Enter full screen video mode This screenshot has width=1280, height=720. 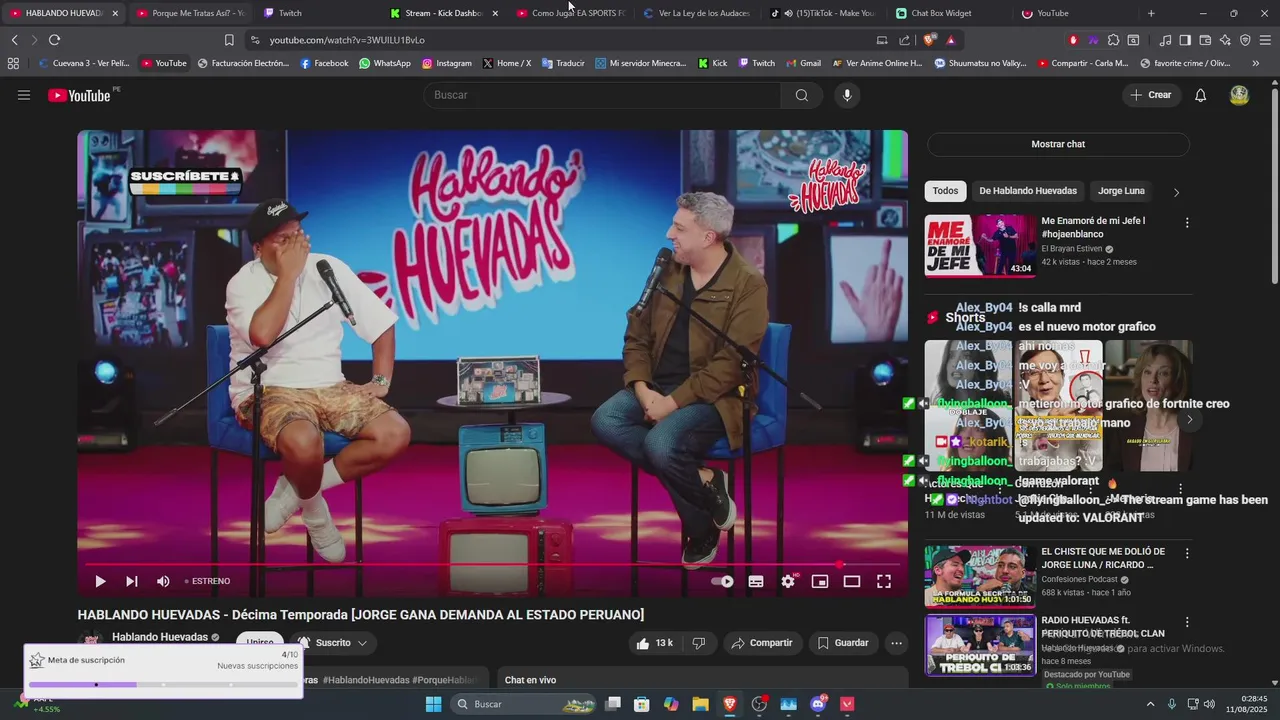(884, 581)
